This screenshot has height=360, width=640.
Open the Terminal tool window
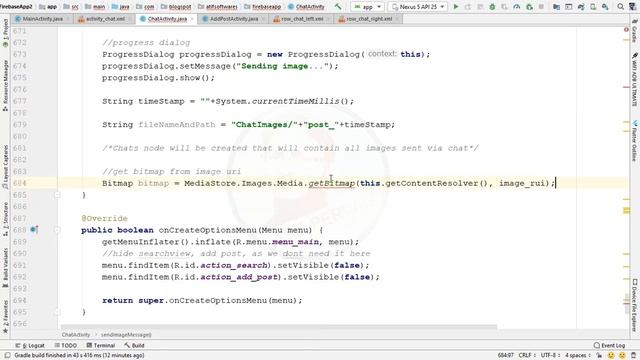click(x=100, y=345)
